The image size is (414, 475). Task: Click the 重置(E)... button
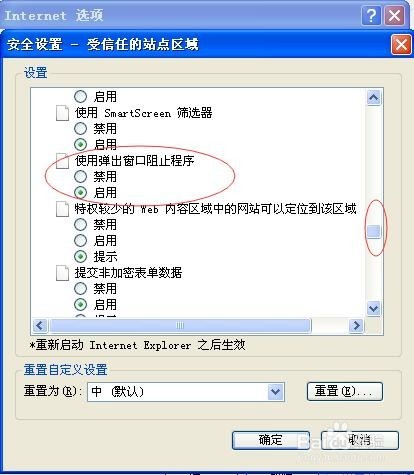pos(345,391)
